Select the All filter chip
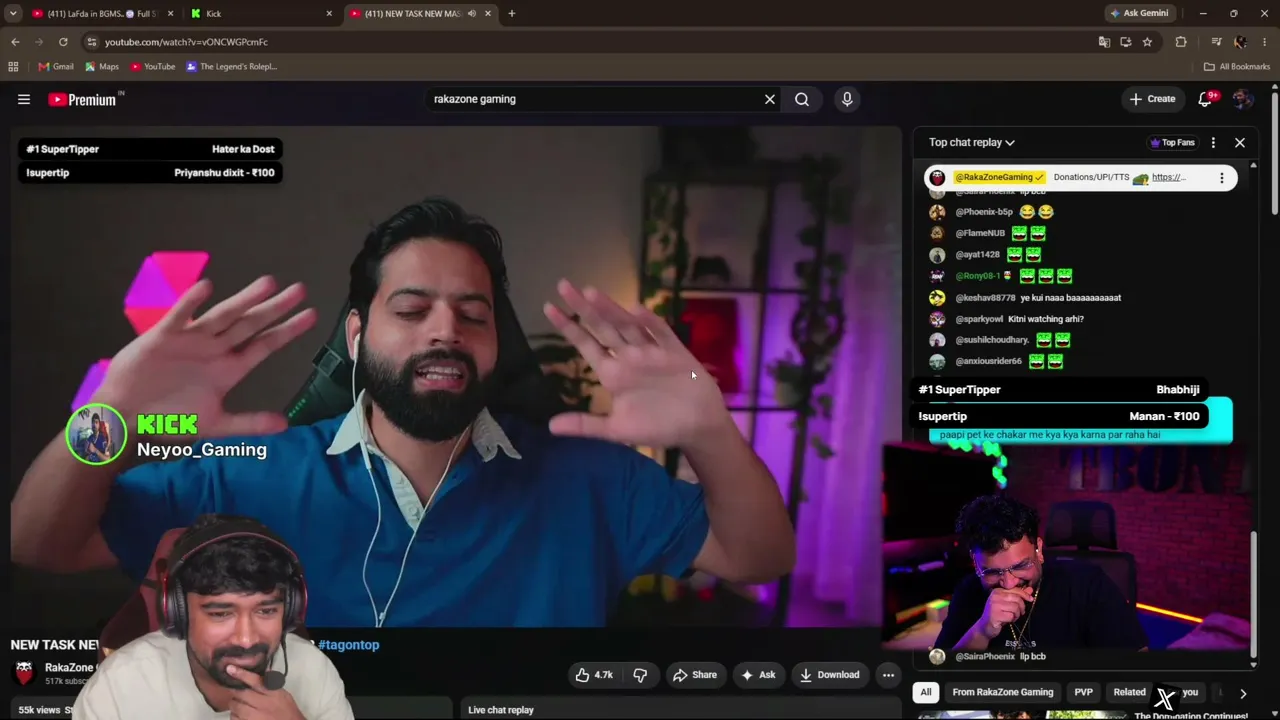 pyautogui.click(x=926, y=692)
